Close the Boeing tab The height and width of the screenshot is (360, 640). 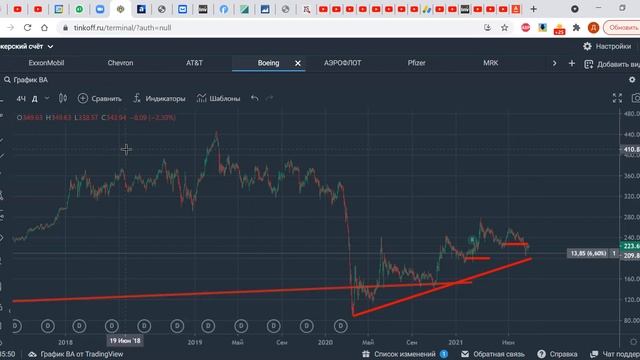(298, 63)
